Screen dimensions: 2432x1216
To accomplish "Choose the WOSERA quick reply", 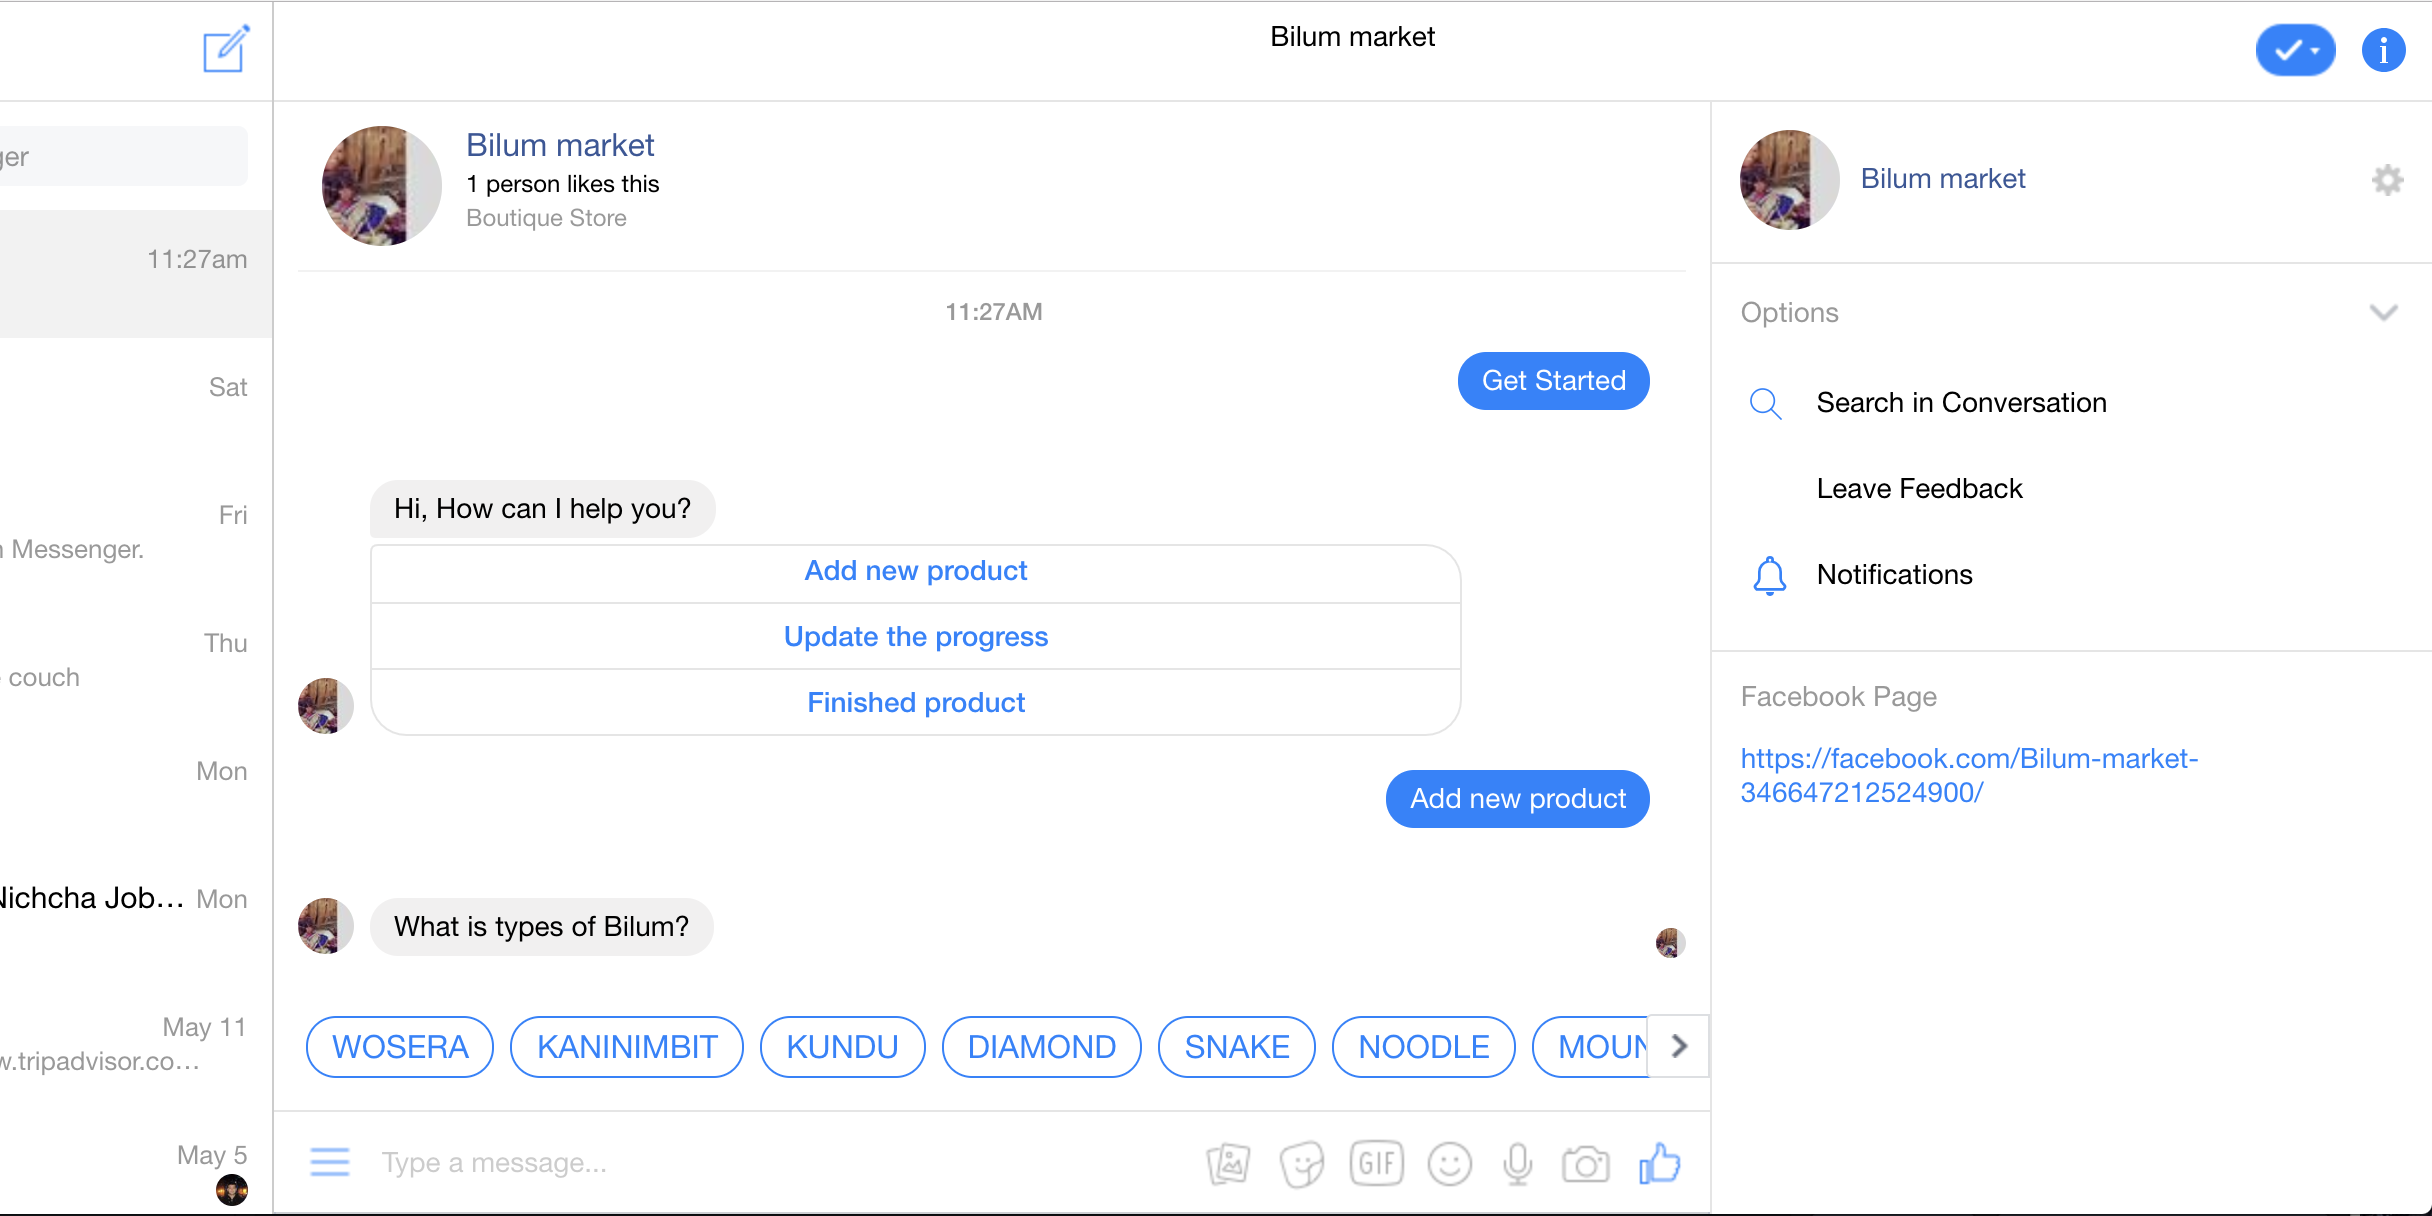I will tap(400, 1047).
